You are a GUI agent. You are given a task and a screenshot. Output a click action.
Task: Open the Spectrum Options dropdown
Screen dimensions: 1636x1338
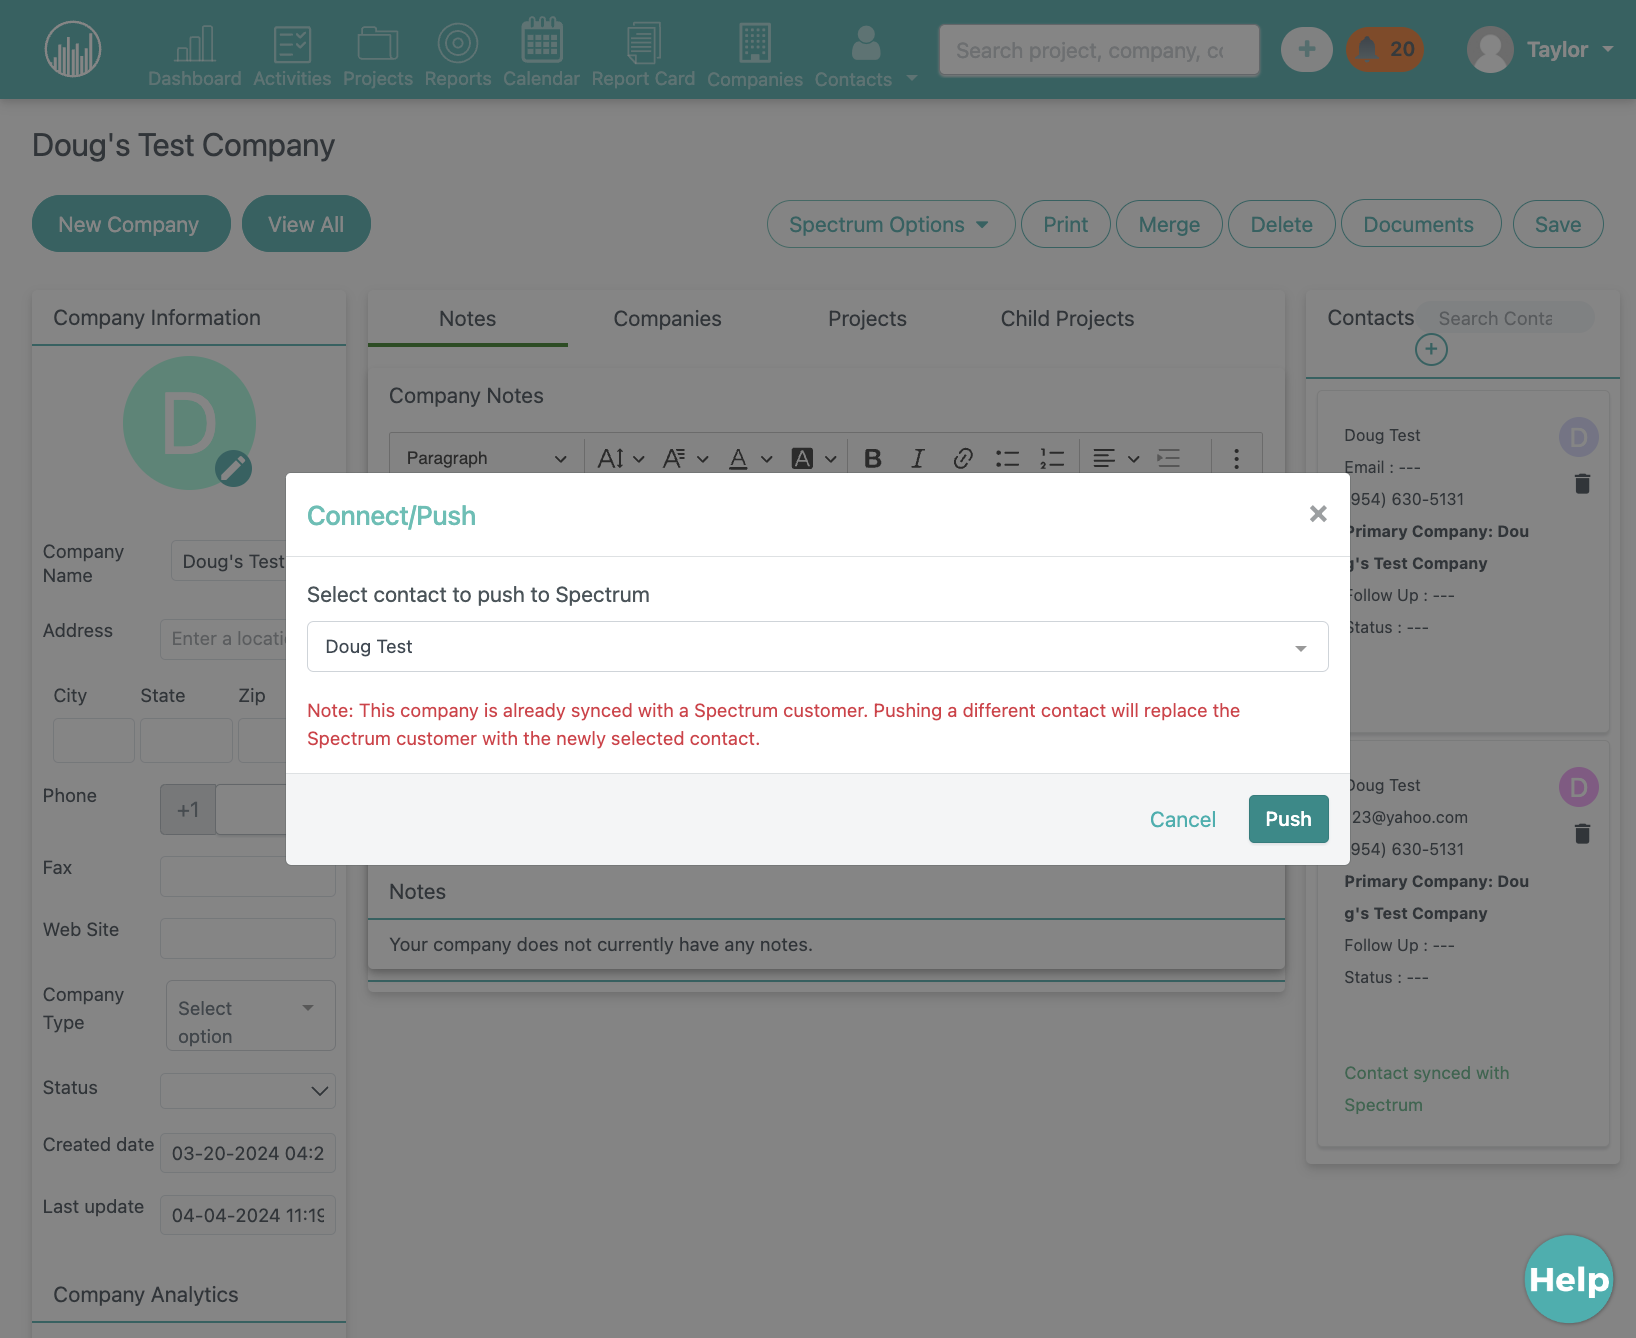click(891, 224)
